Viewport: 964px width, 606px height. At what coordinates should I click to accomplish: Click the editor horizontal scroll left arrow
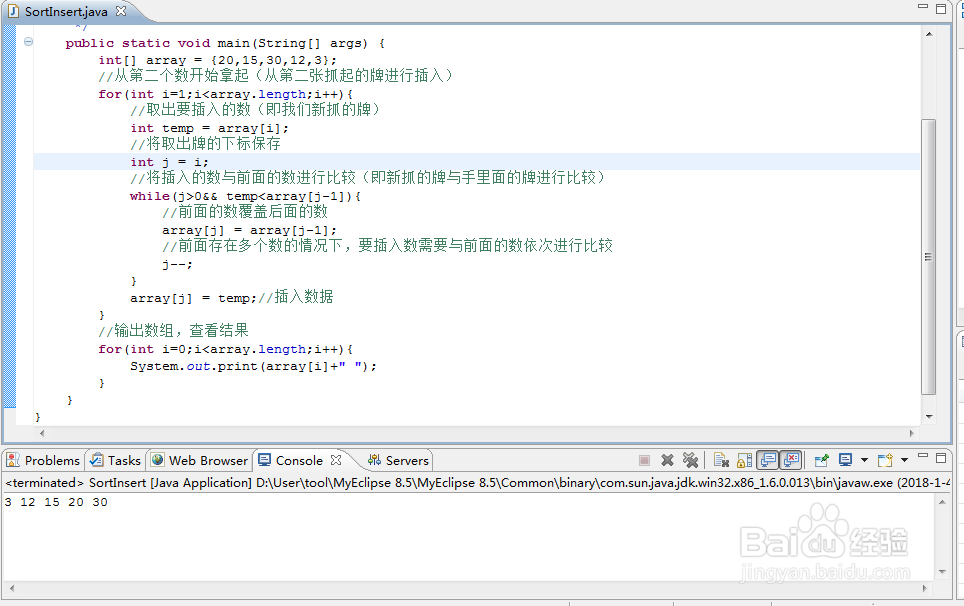coord(42,433)
